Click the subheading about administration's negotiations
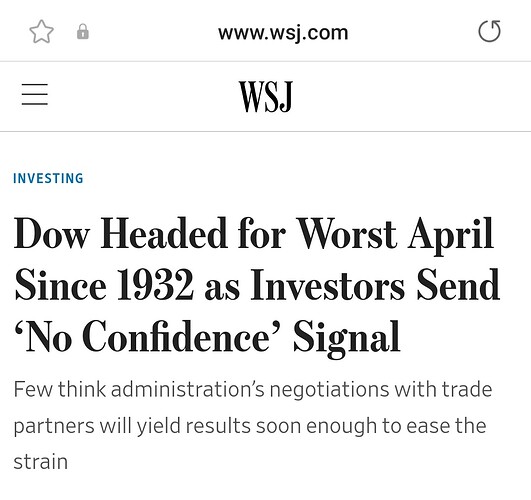The image size is (531, 500). click(x=253, y=425)
